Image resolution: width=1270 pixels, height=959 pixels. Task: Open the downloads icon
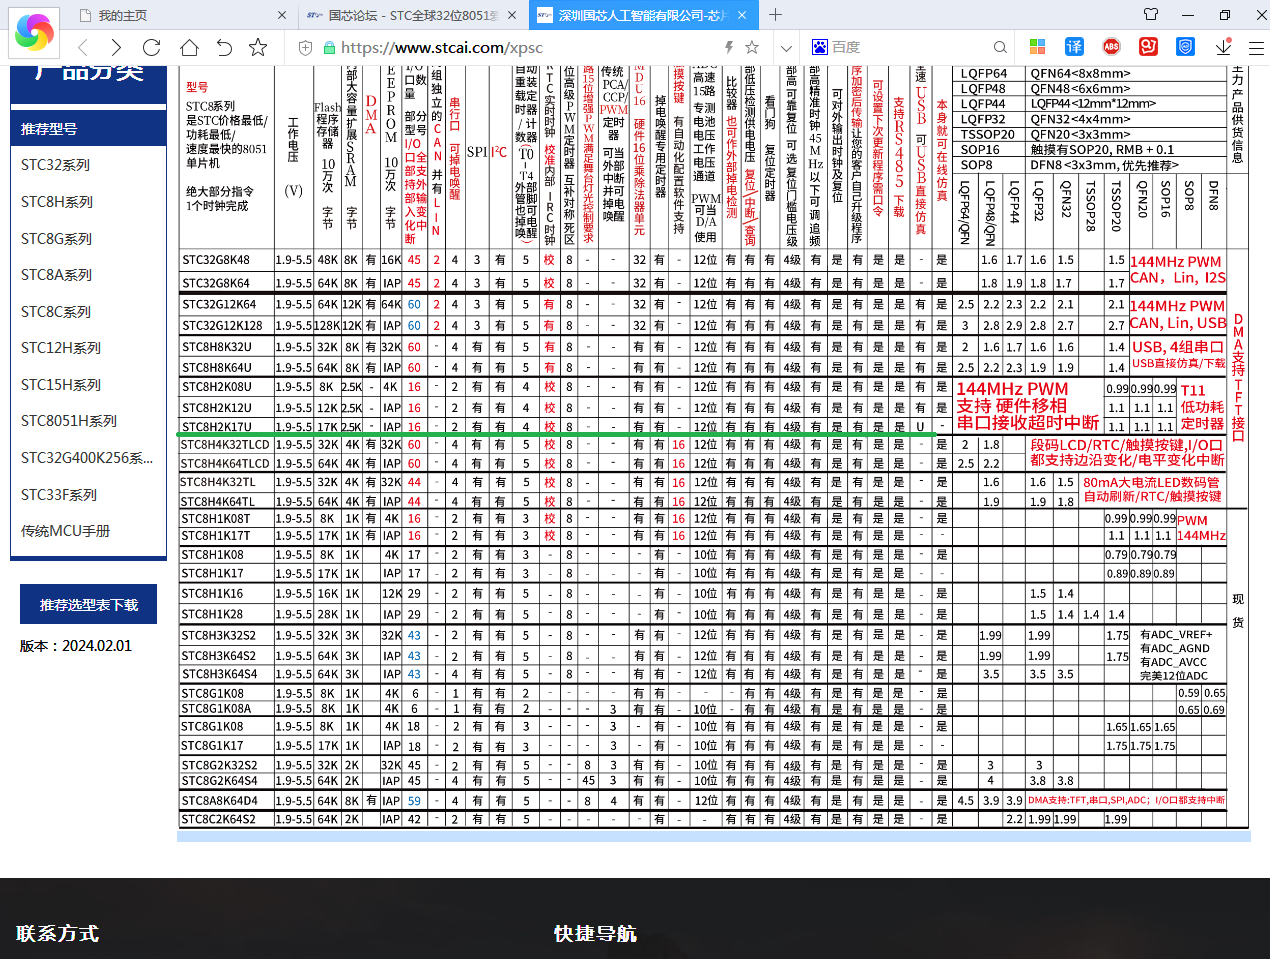pyautogui.click(x=1223, y=47)
